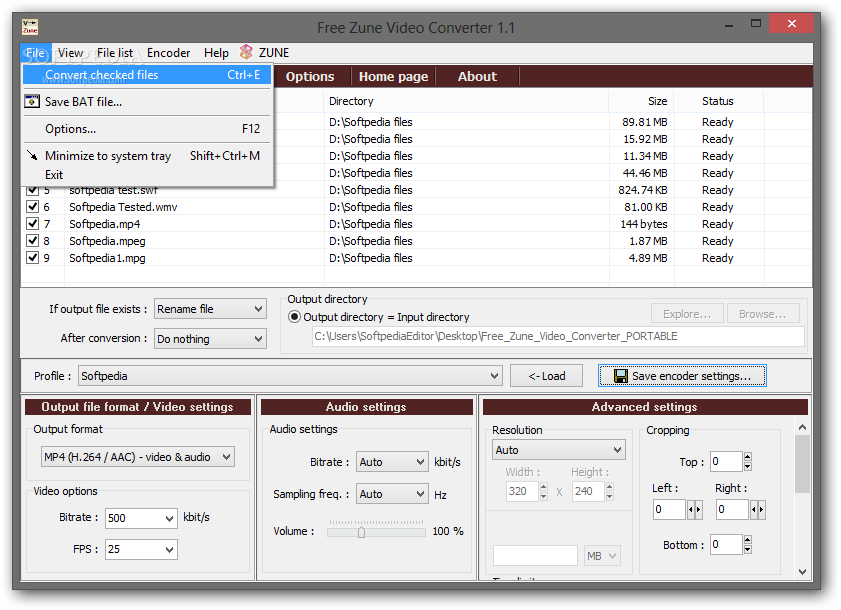Select Minimize to system tray entry
Image resolution: width=841 pixels, height=610 pixels.
coord(147,156)
